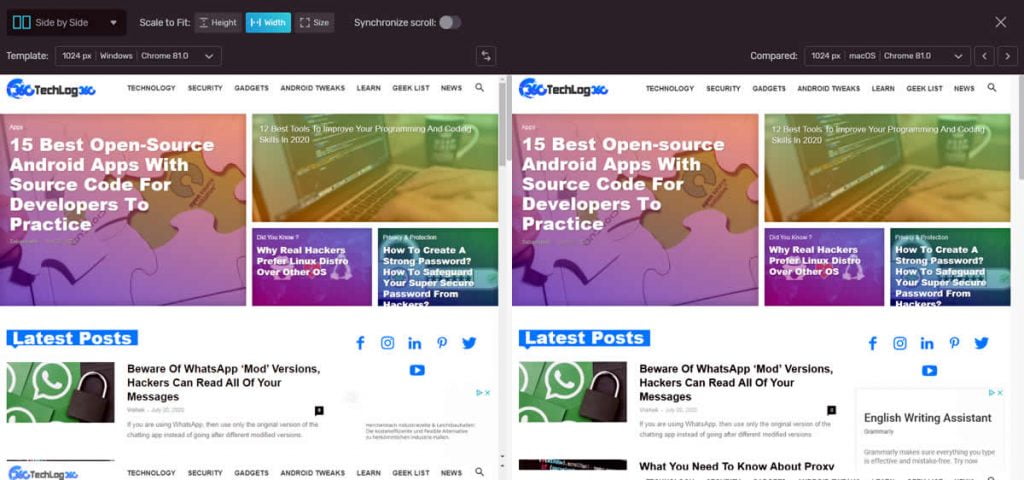Select Scale to Fit Size
The height and width of the screenshot is (480, 1024).
314,22
